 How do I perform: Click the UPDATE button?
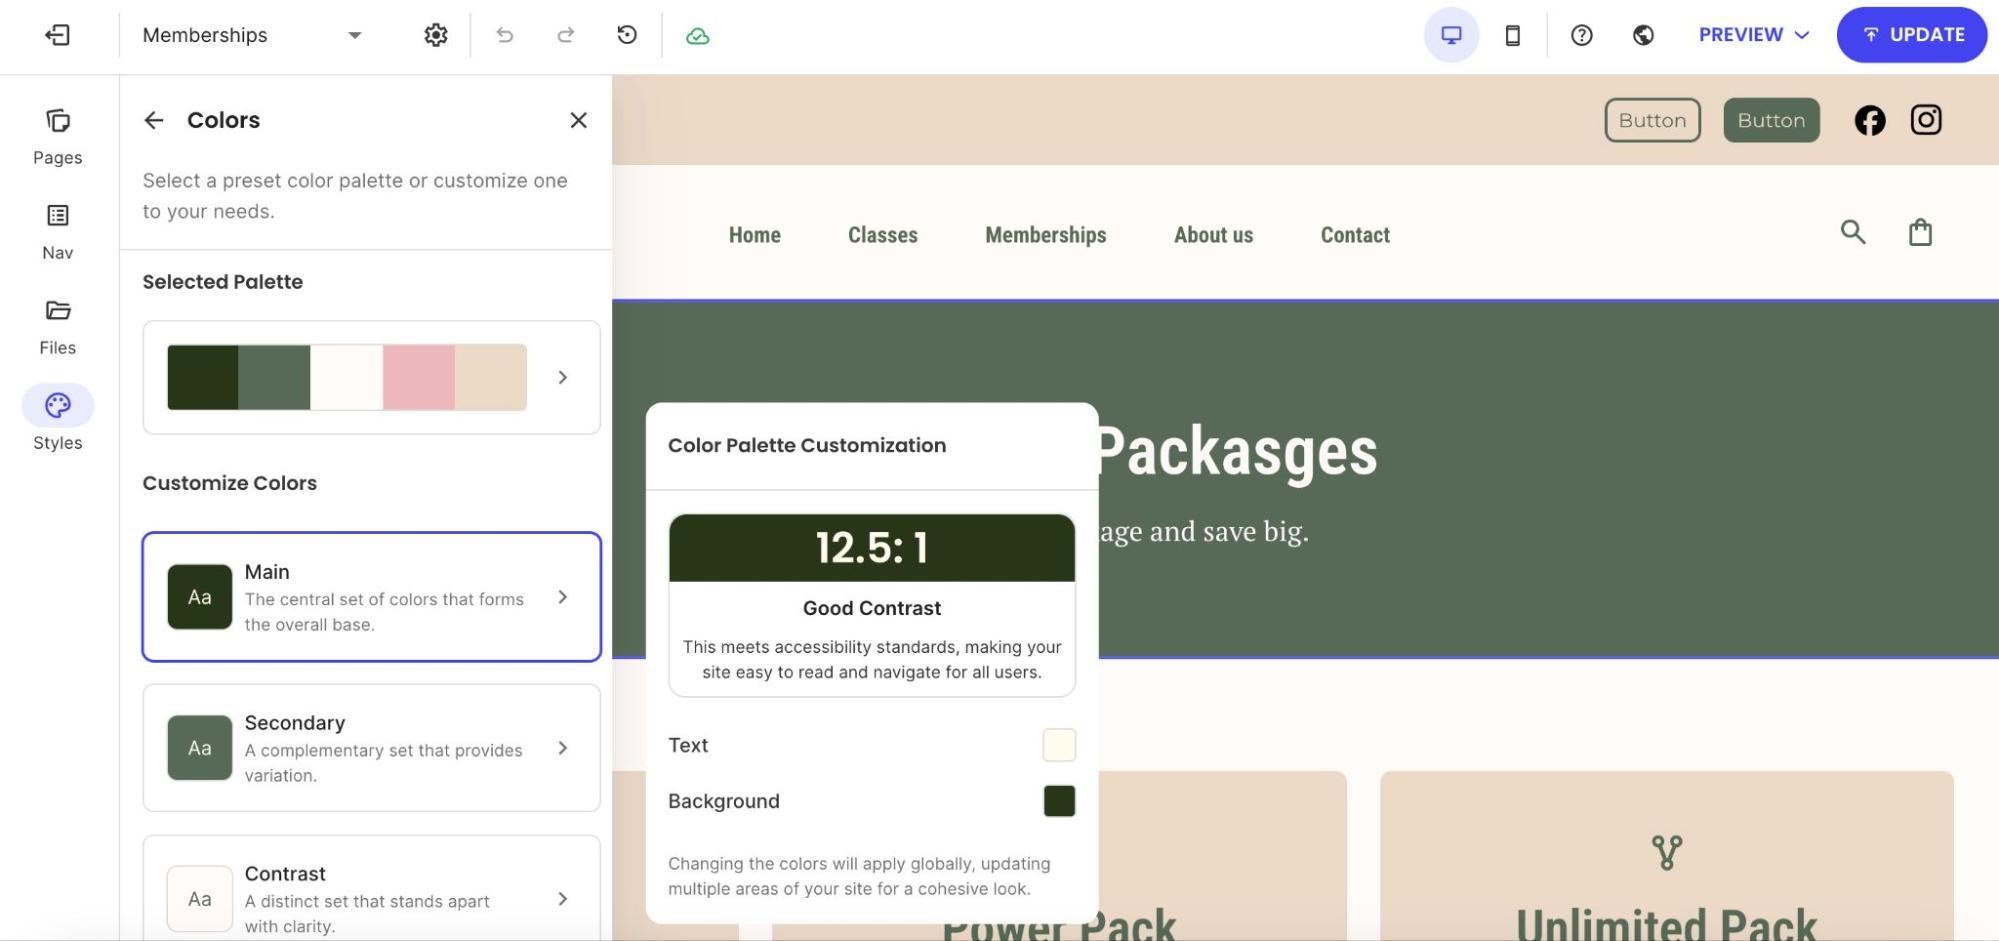pyautogui.click(x=1912, y=35)
